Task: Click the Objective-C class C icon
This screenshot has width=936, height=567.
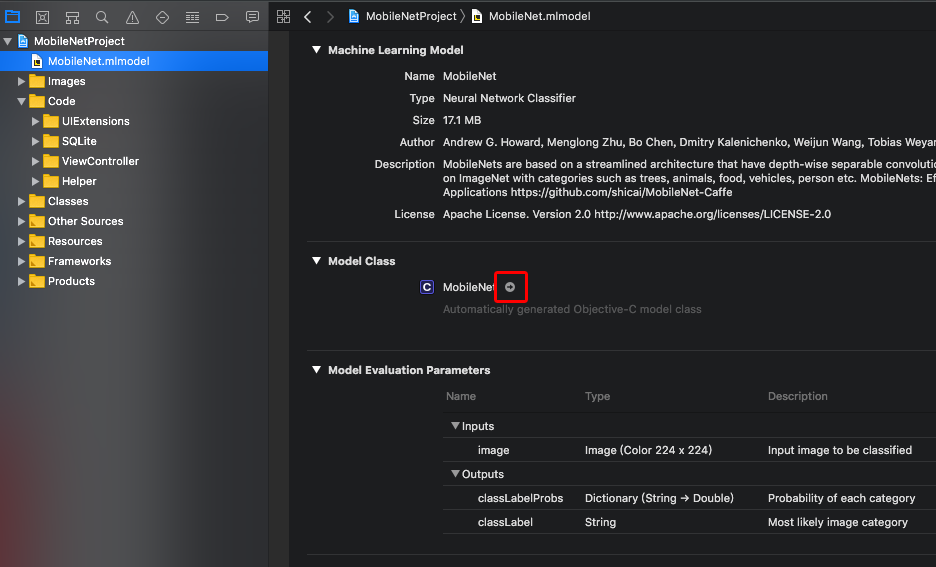Action: tap(427, 287)
